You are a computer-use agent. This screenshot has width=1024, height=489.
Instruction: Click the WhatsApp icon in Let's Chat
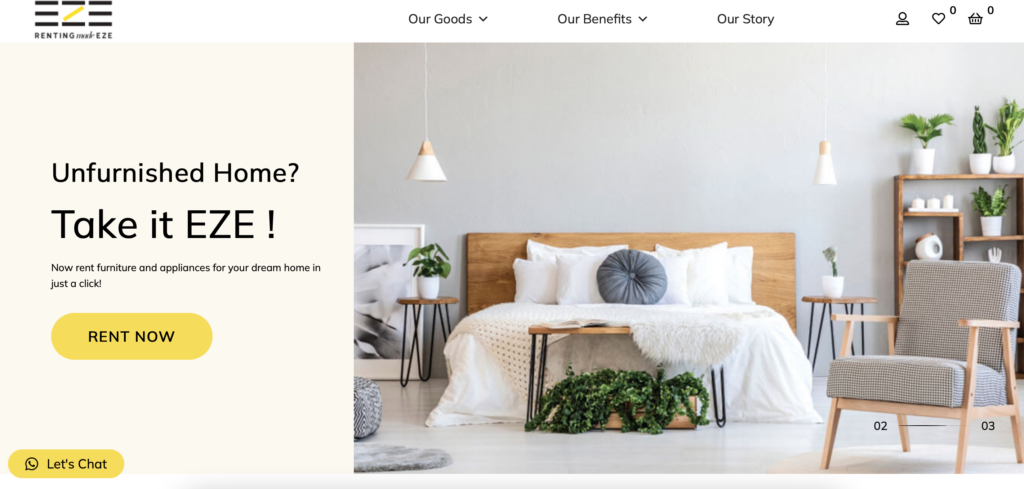tap(31, 464)
